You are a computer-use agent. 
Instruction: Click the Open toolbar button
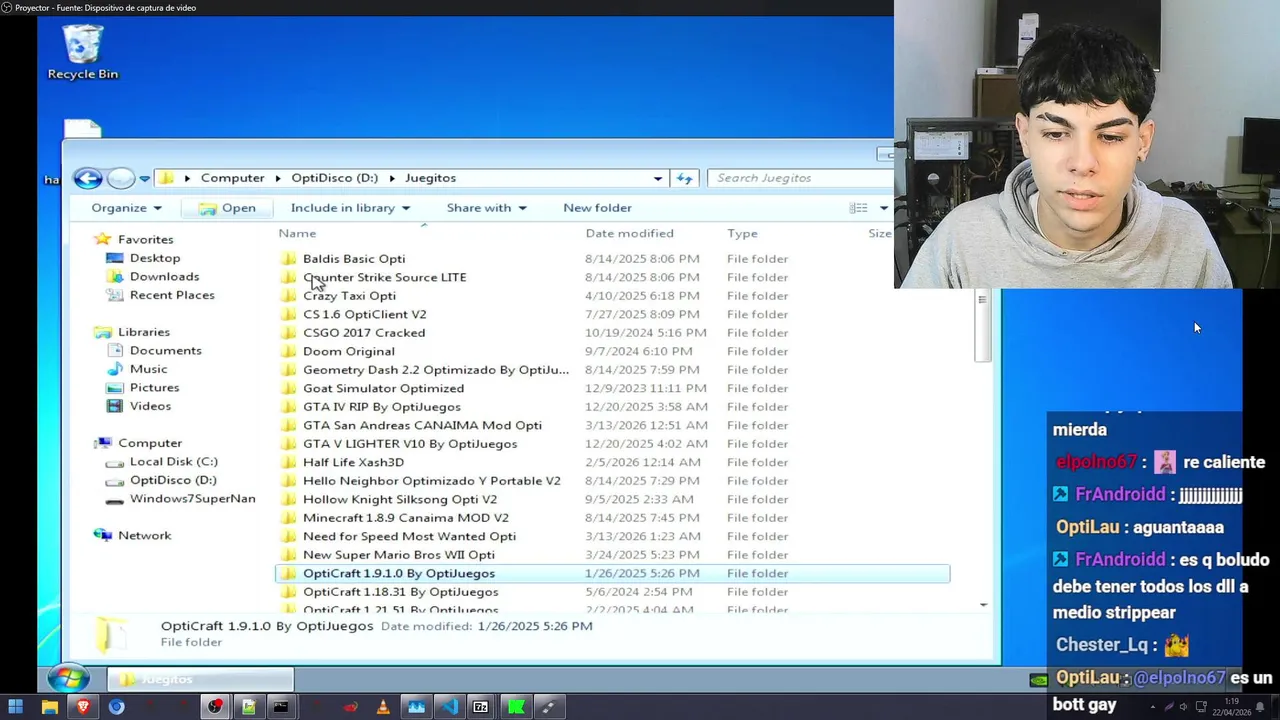[x=227, y=208]
